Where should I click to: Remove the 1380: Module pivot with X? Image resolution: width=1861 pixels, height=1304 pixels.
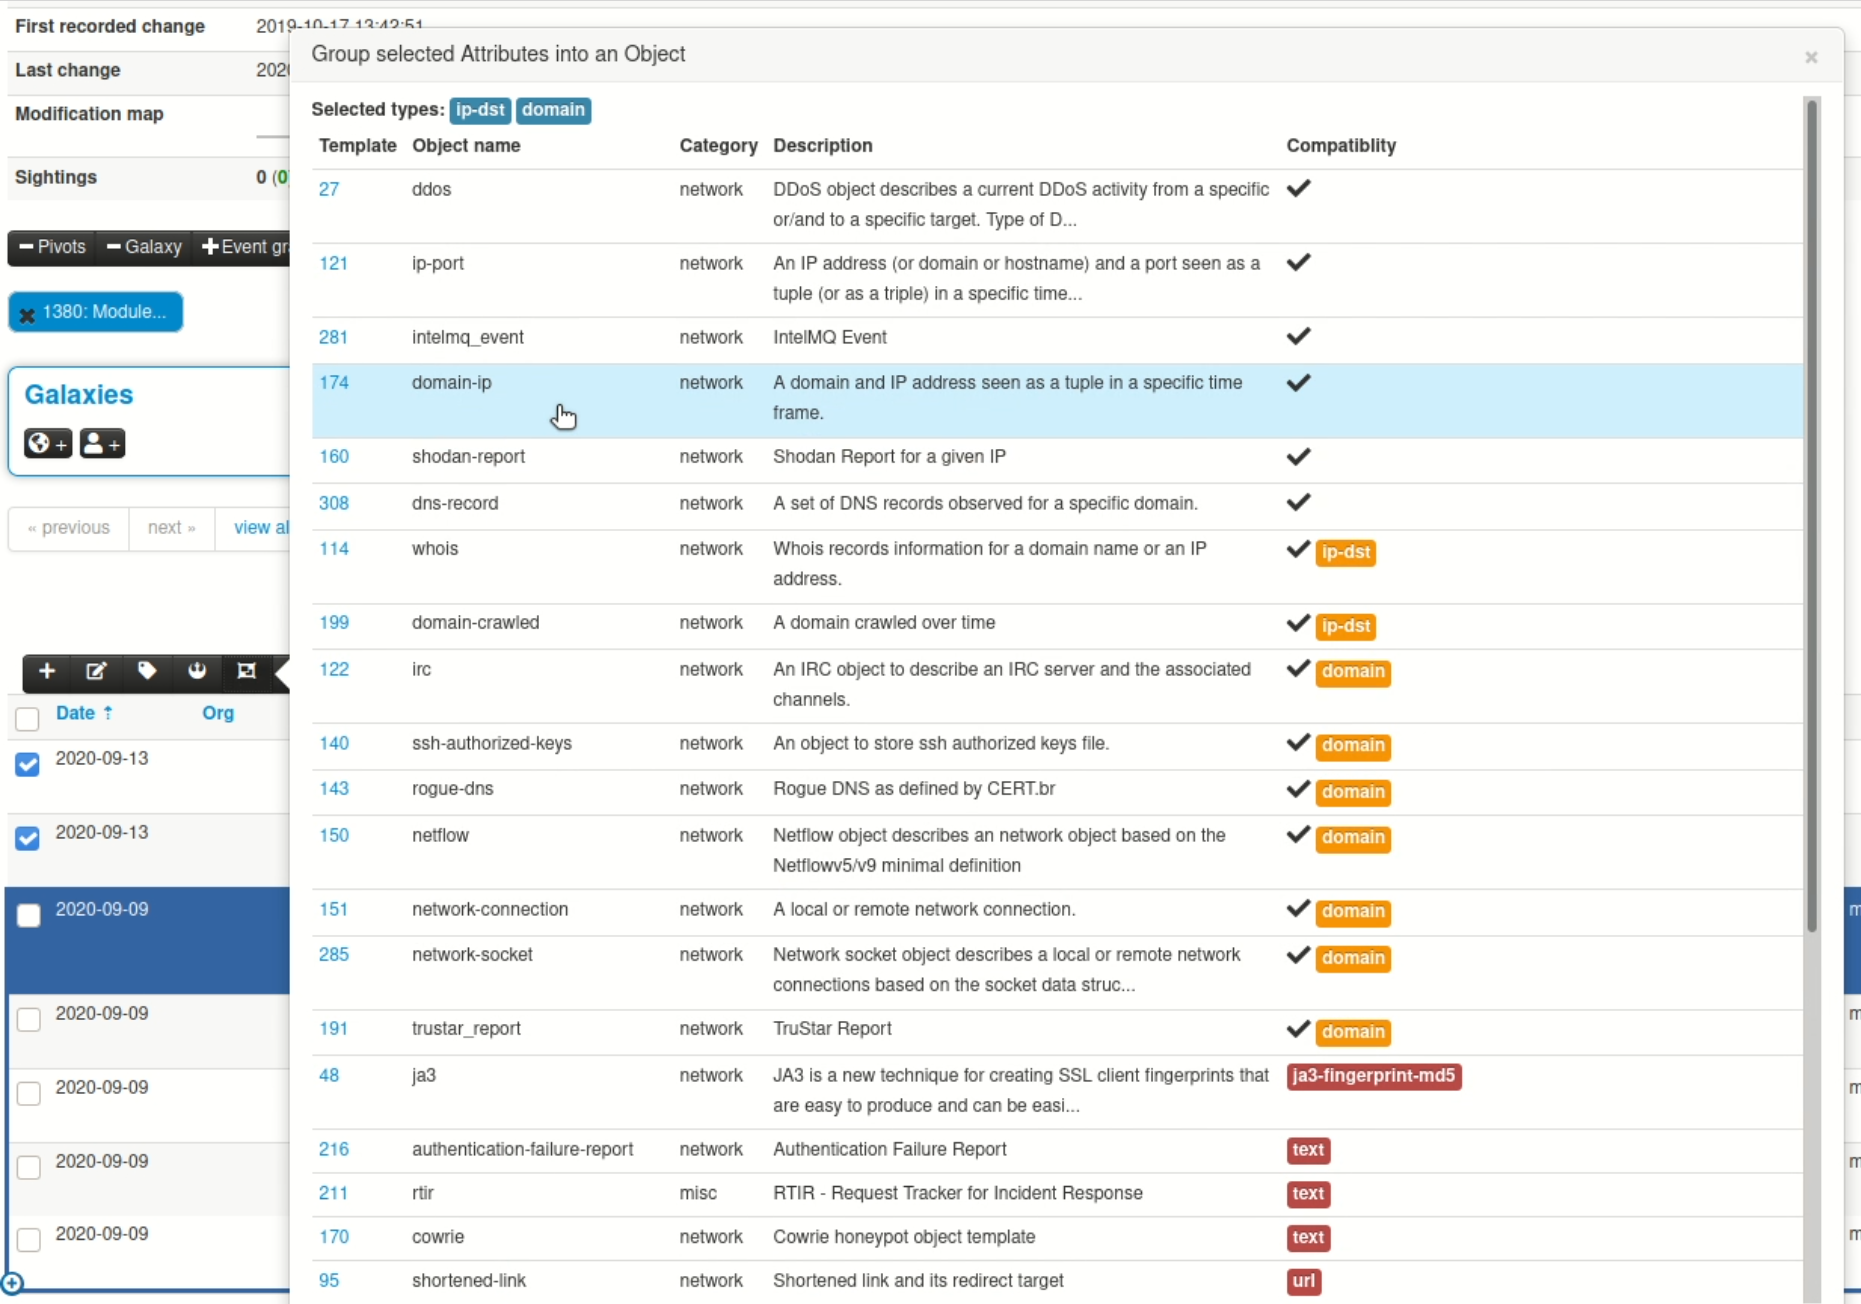pos(28,315)
